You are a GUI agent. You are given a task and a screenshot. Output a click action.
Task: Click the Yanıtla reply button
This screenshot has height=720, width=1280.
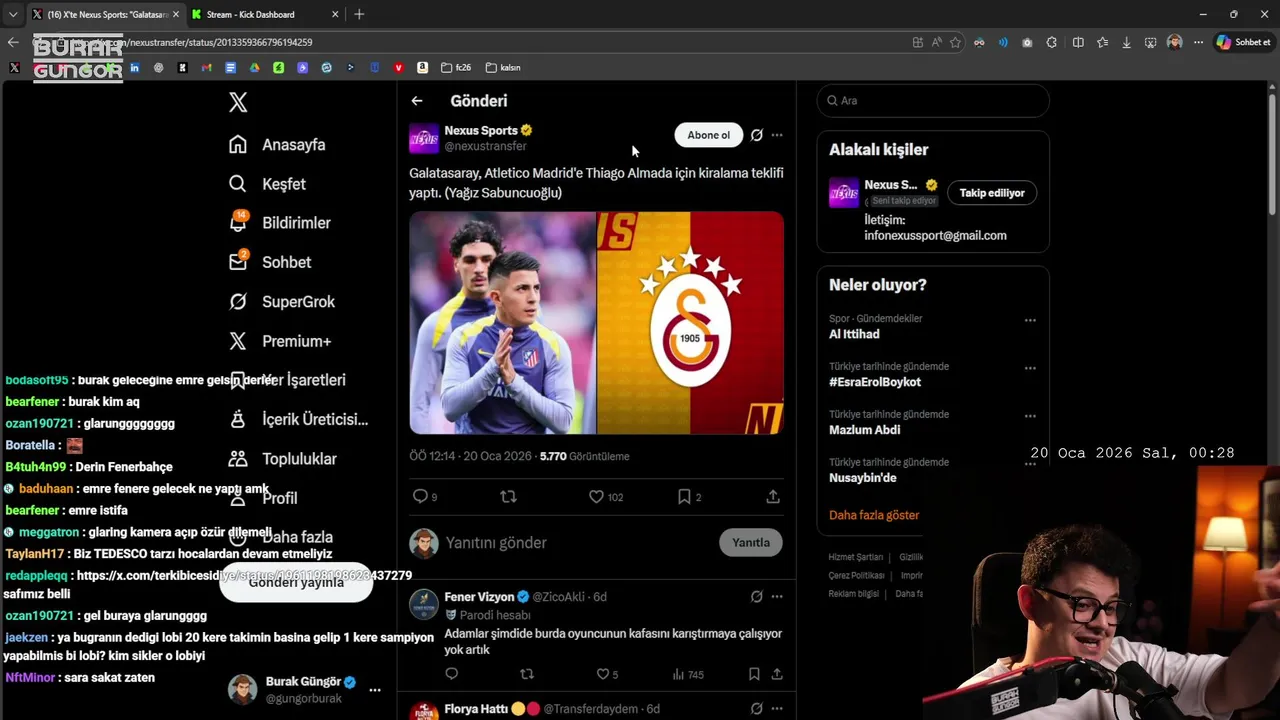(x=750, y=542)
